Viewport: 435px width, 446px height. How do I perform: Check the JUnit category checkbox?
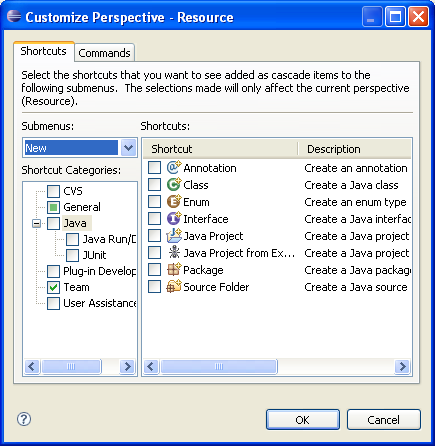pos(72,255)
